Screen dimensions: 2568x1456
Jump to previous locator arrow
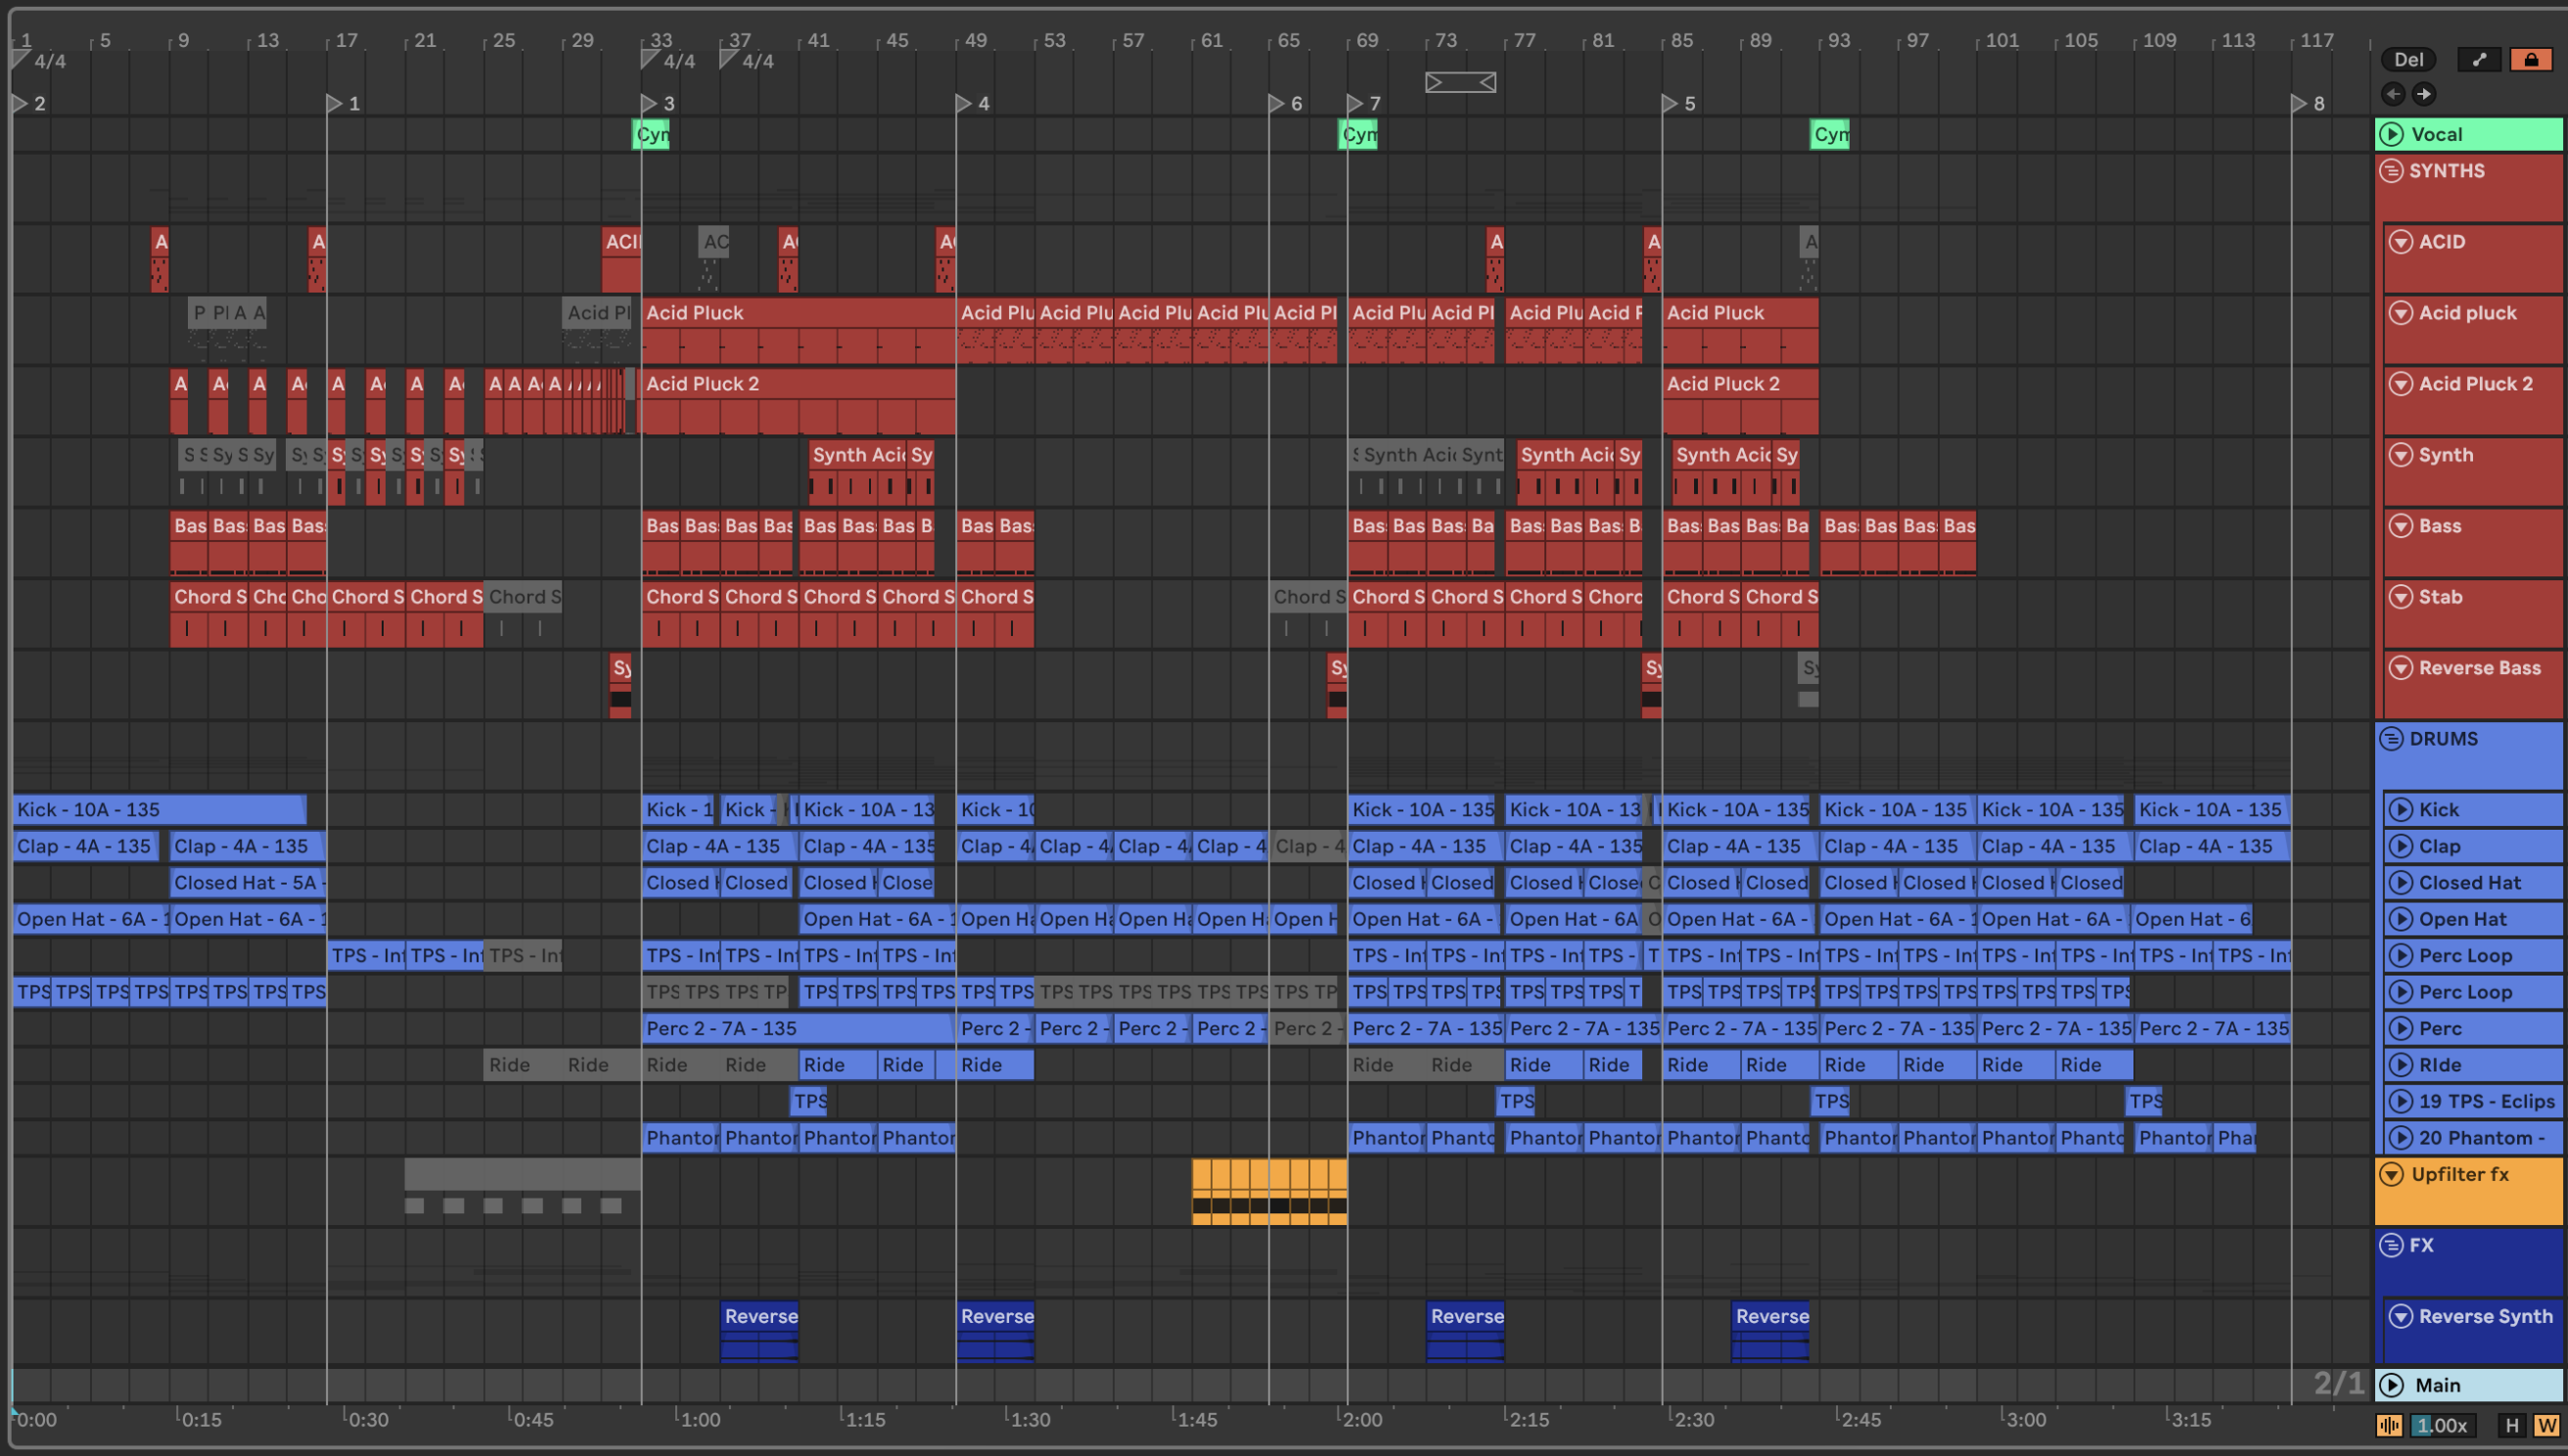pos(2393,94)
